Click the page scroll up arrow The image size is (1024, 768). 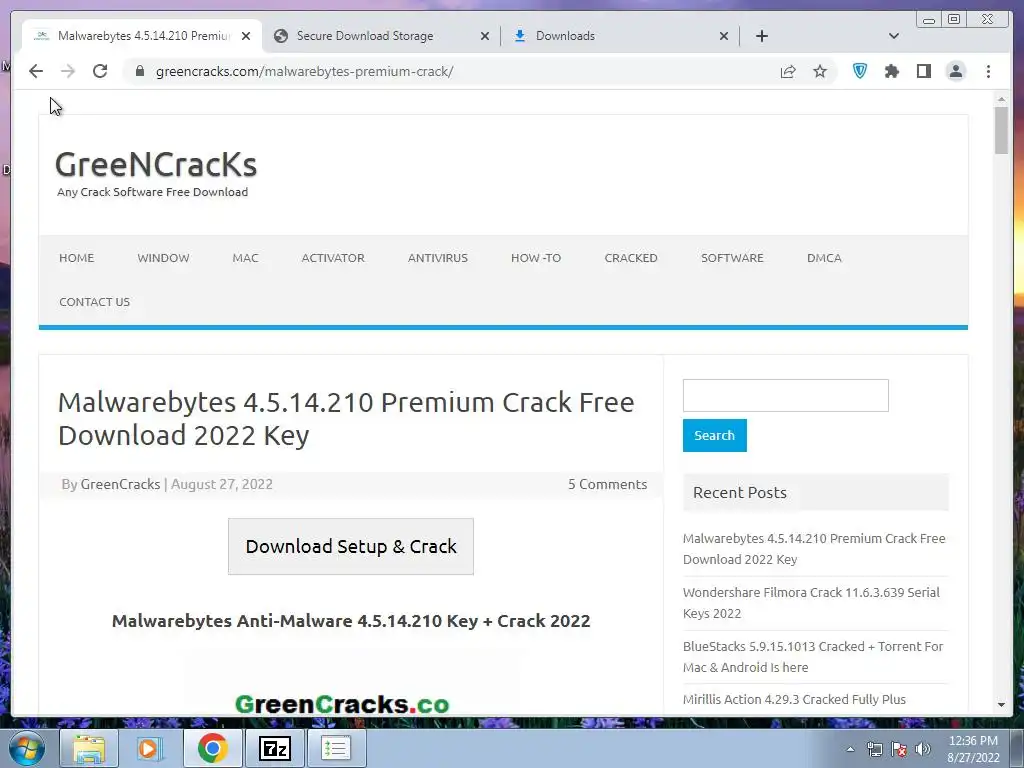pos(1001,99)
